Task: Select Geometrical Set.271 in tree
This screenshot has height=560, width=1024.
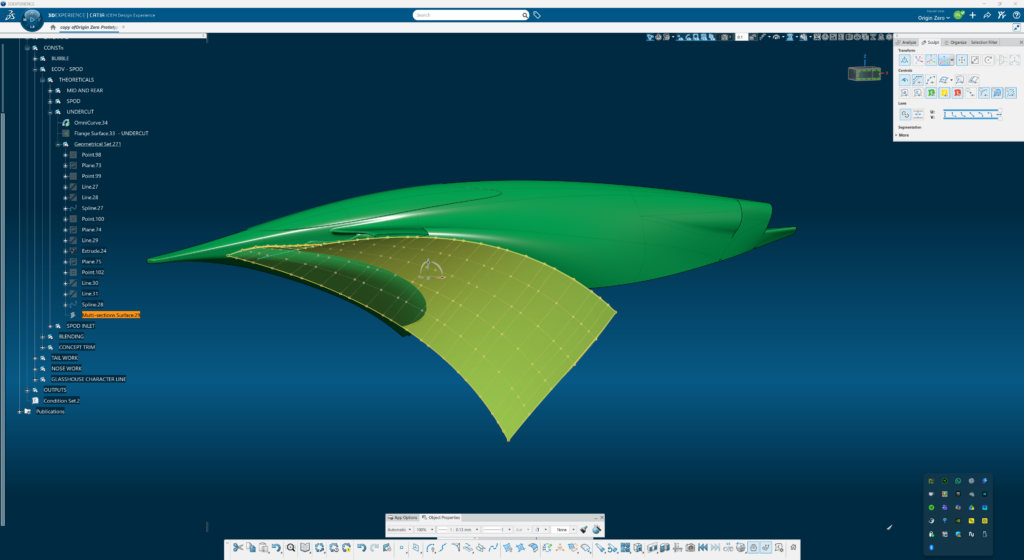Action: pos(97,144)
